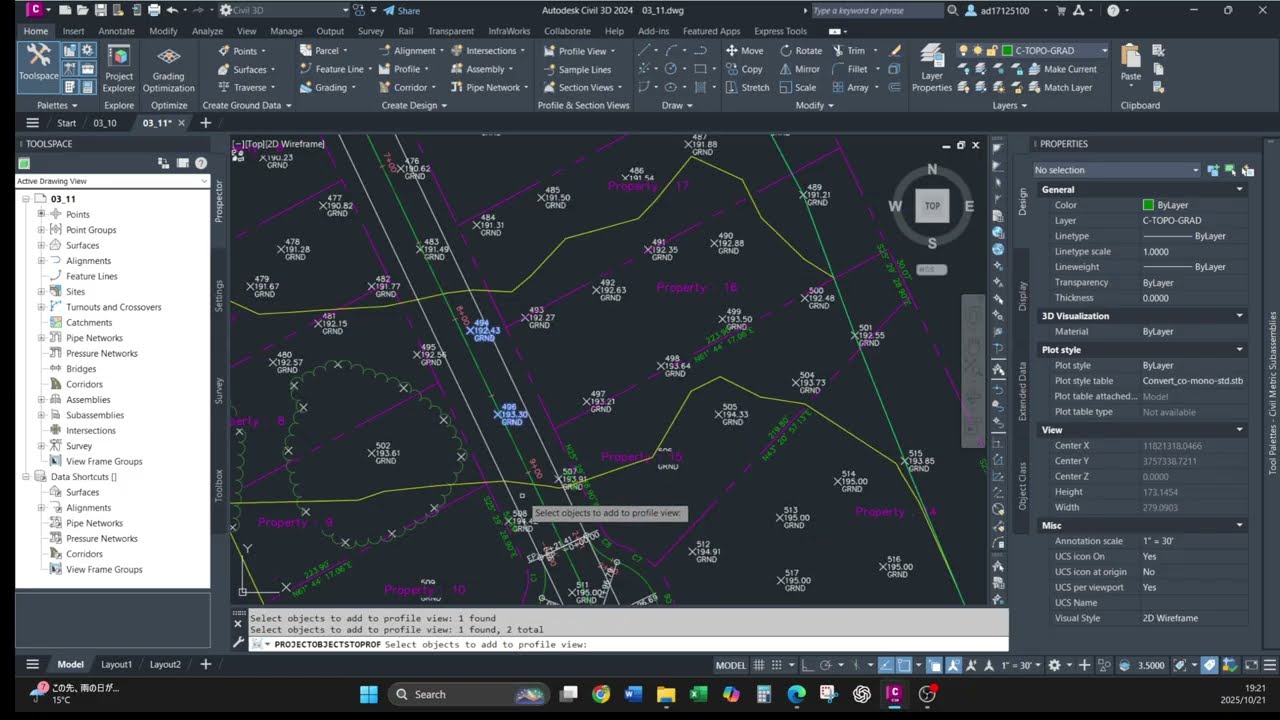
Task: Toggle snap mode in status bar
Action: click(778, 665)
